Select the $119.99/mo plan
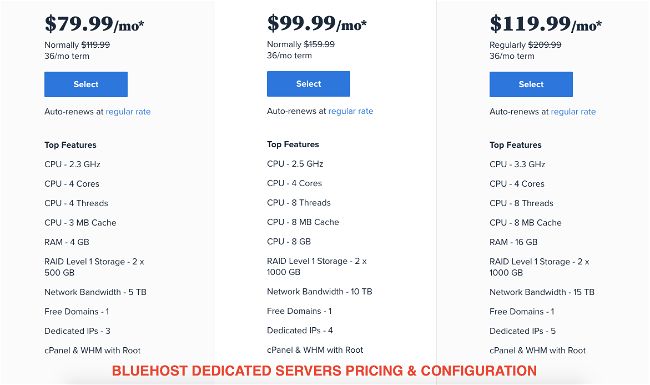The image size is (650, 385). (531, 84)
